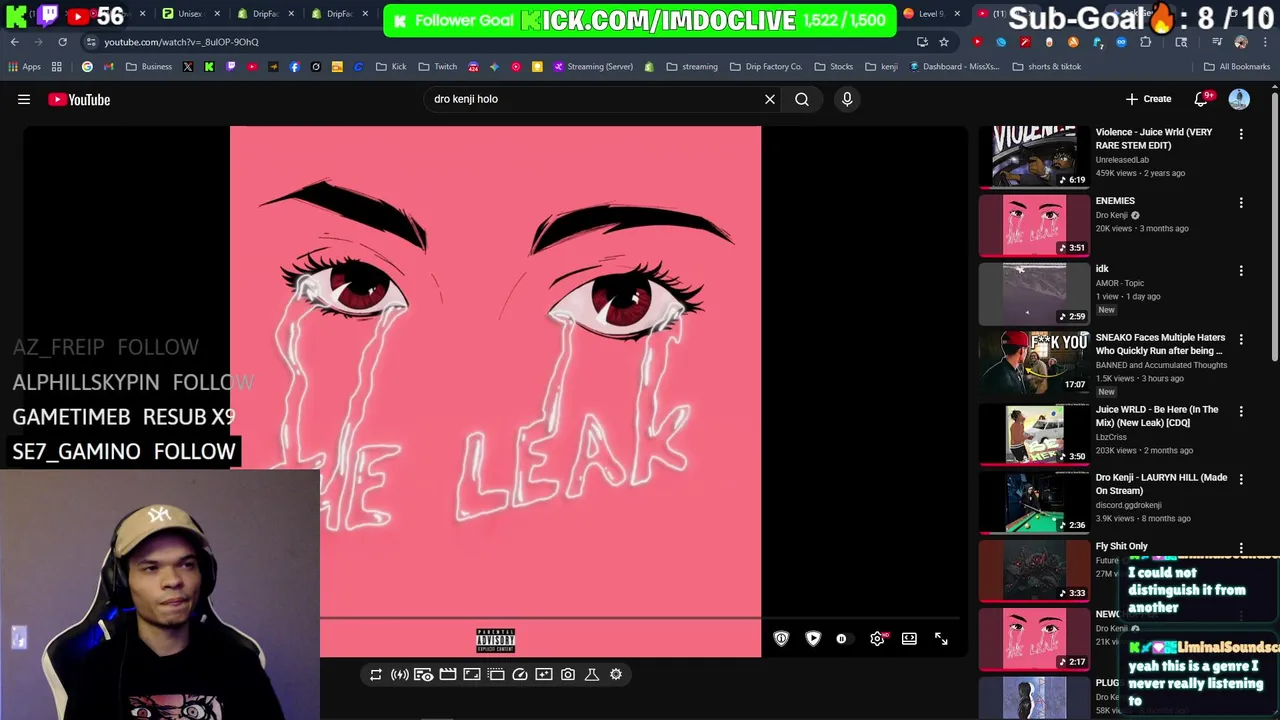1280x720 pixels.
Task: Go to YouTube home via logo
Action: click(x=79, y=100)
